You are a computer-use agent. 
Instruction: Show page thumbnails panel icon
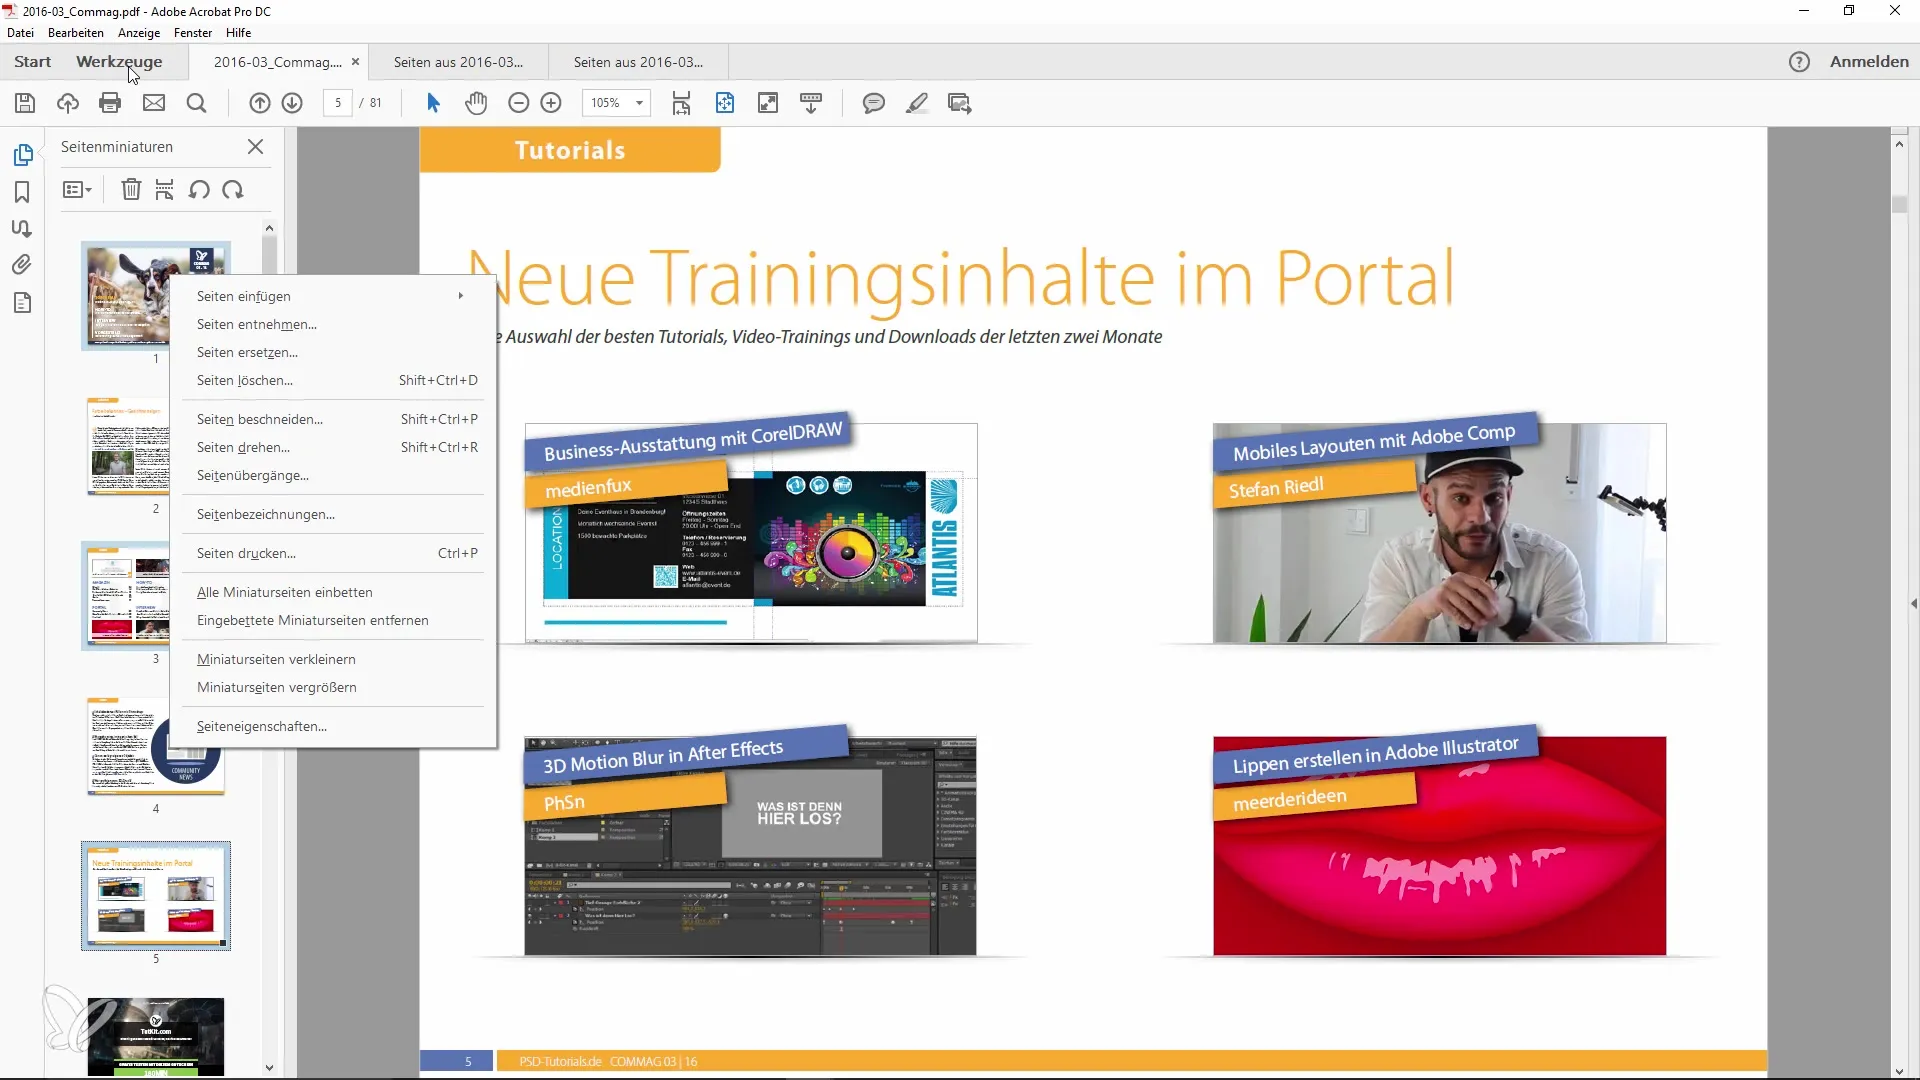pyautogui.click(x=23, y=155)
